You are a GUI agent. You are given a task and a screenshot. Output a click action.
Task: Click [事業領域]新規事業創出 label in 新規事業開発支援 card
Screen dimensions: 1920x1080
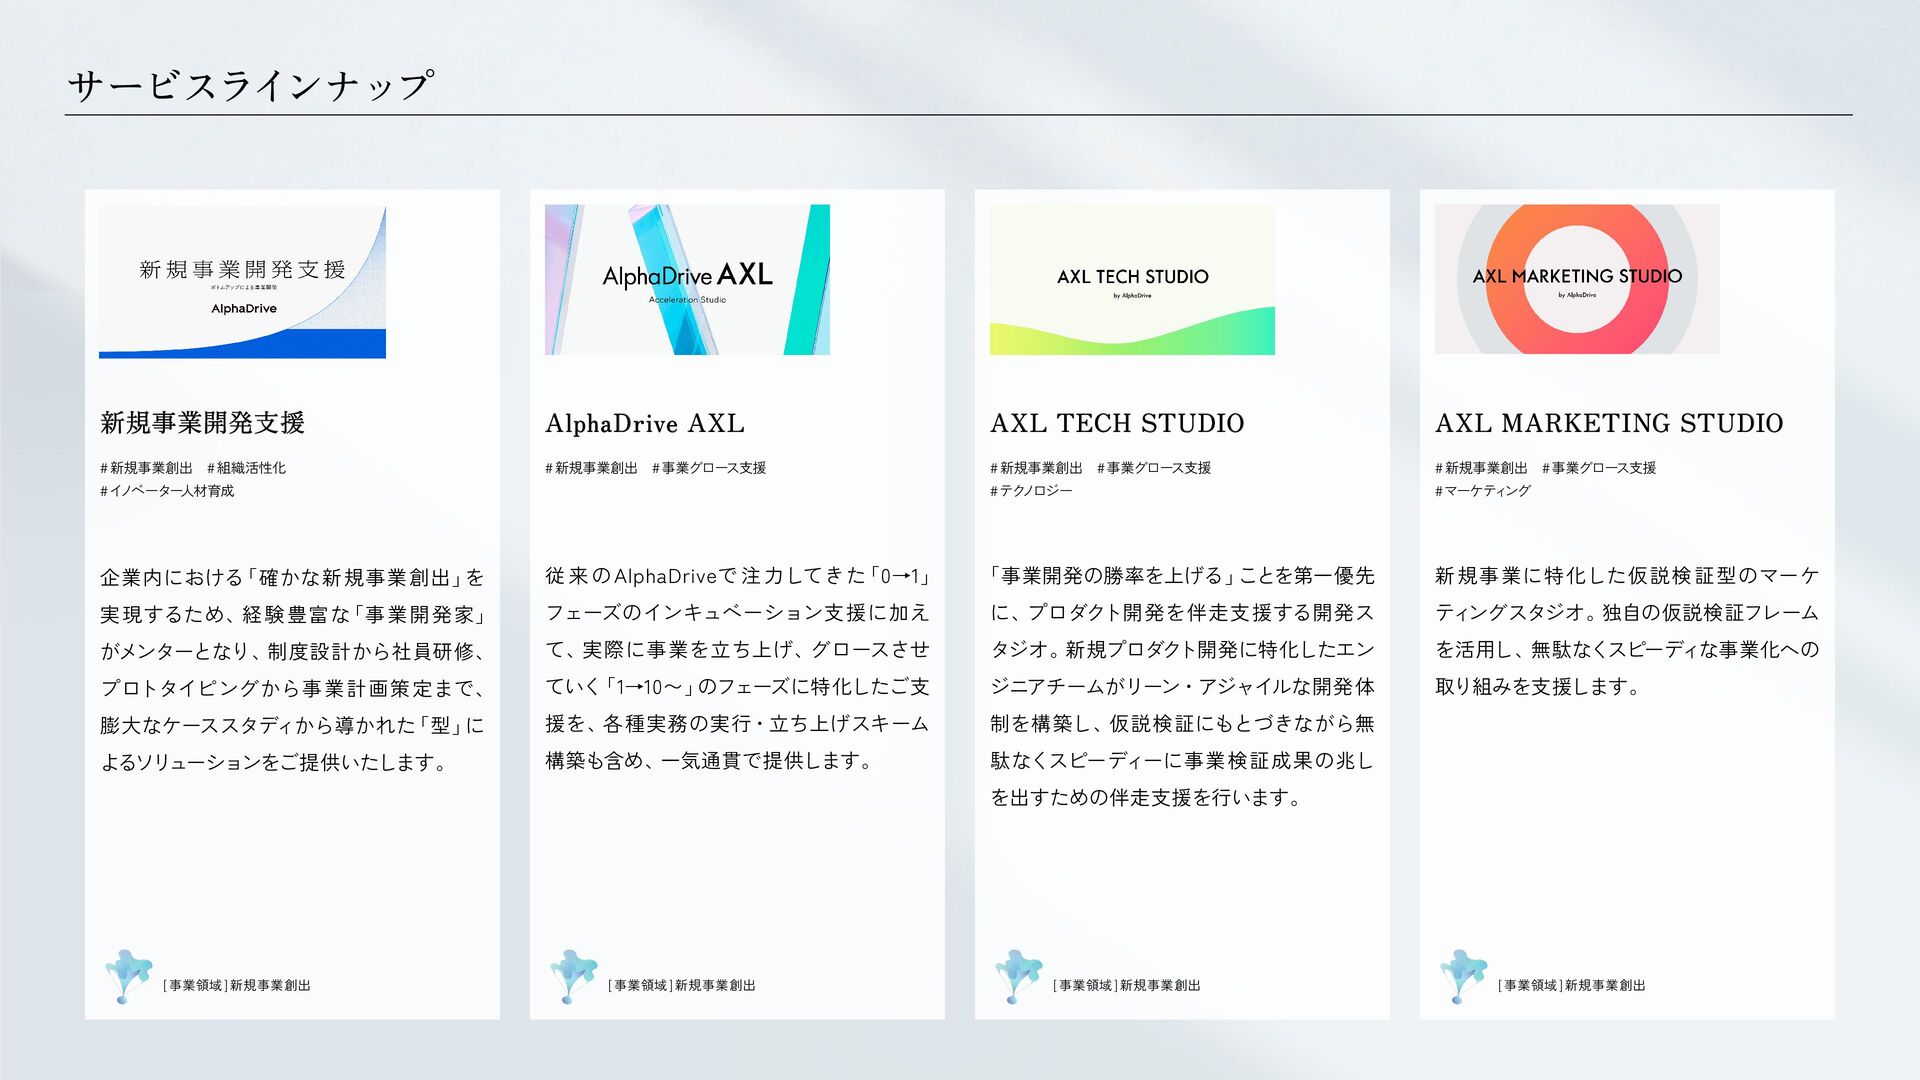(x=237, y=986)
